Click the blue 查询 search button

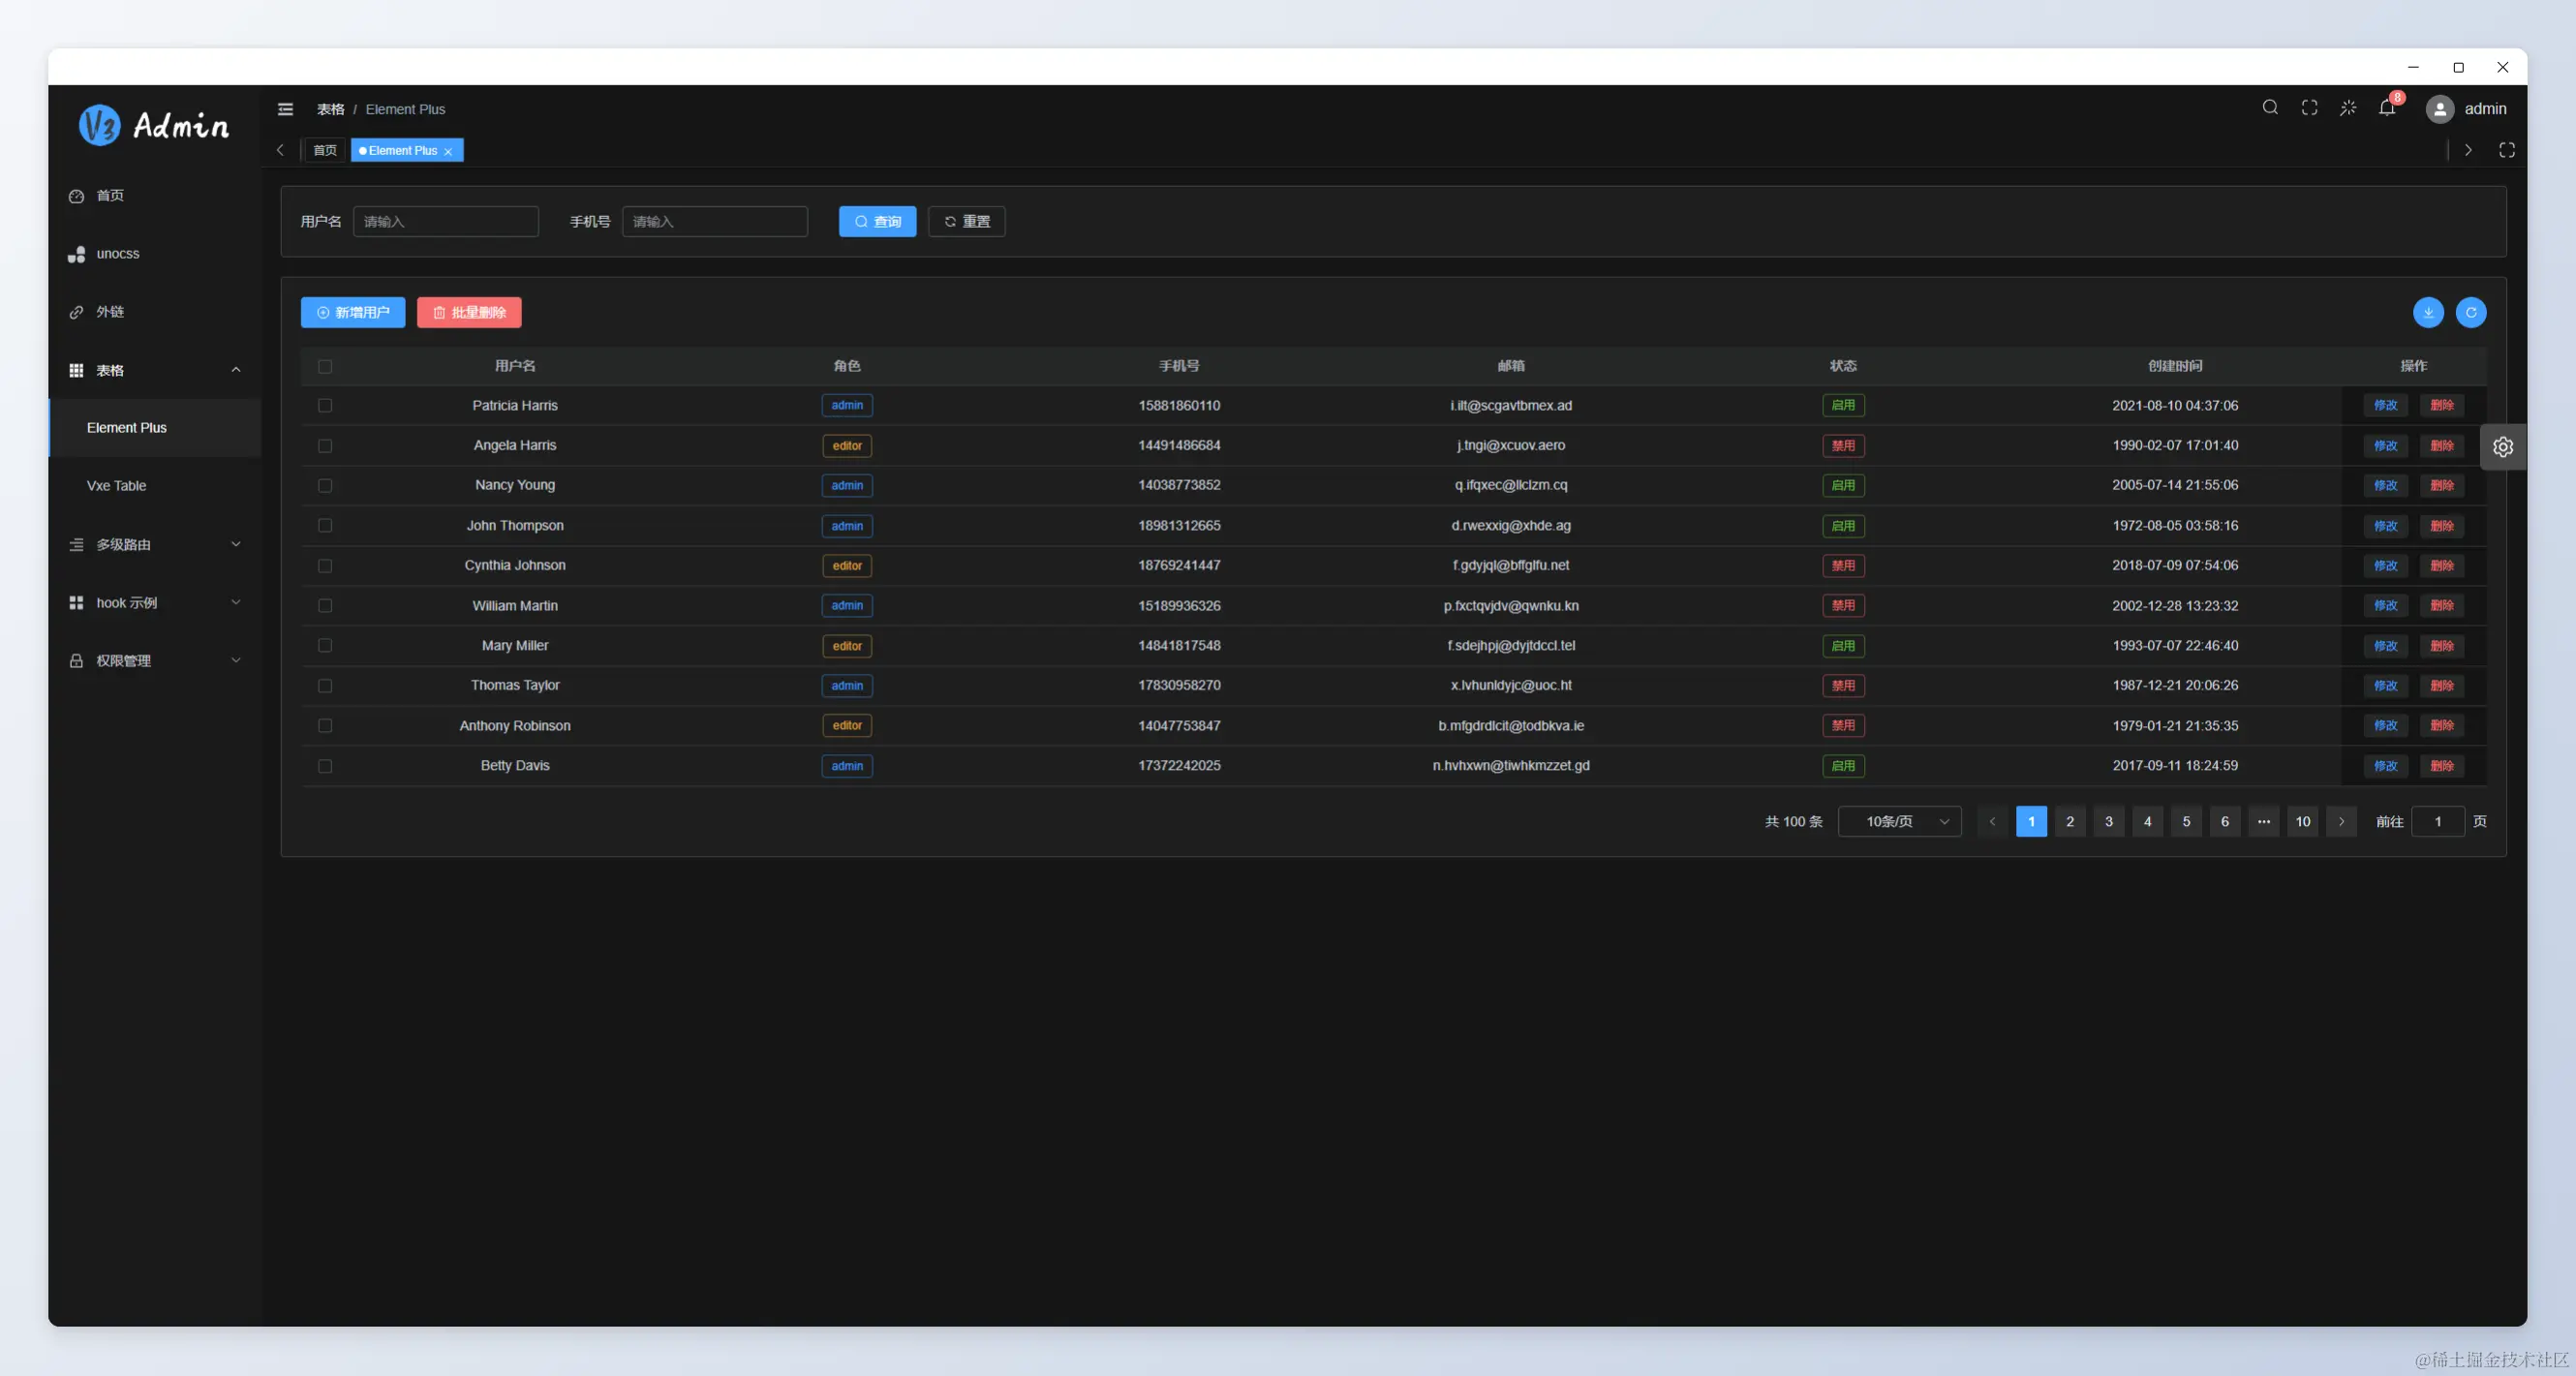tap(877, 221)
